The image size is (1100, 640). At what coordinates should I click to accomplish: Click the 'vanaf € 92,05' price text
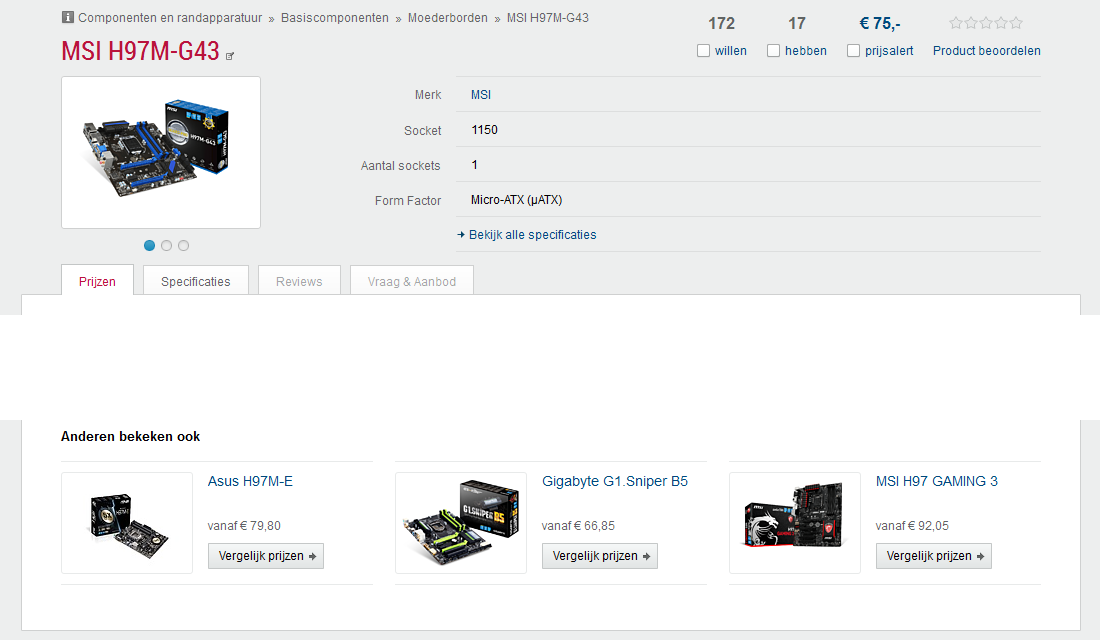912,526
